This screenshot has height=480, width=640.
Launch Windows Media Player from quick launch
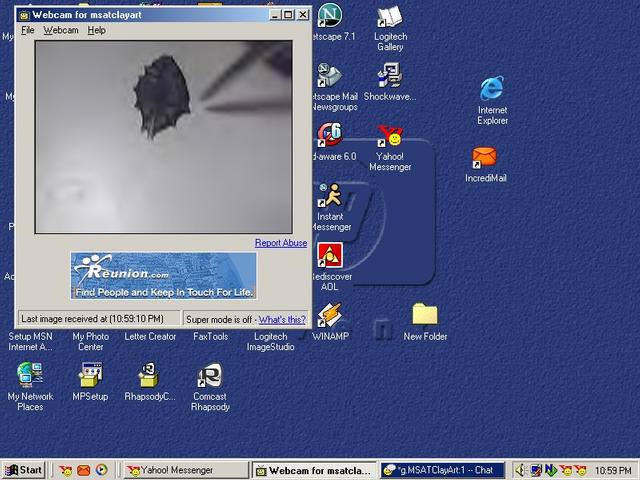102,471
